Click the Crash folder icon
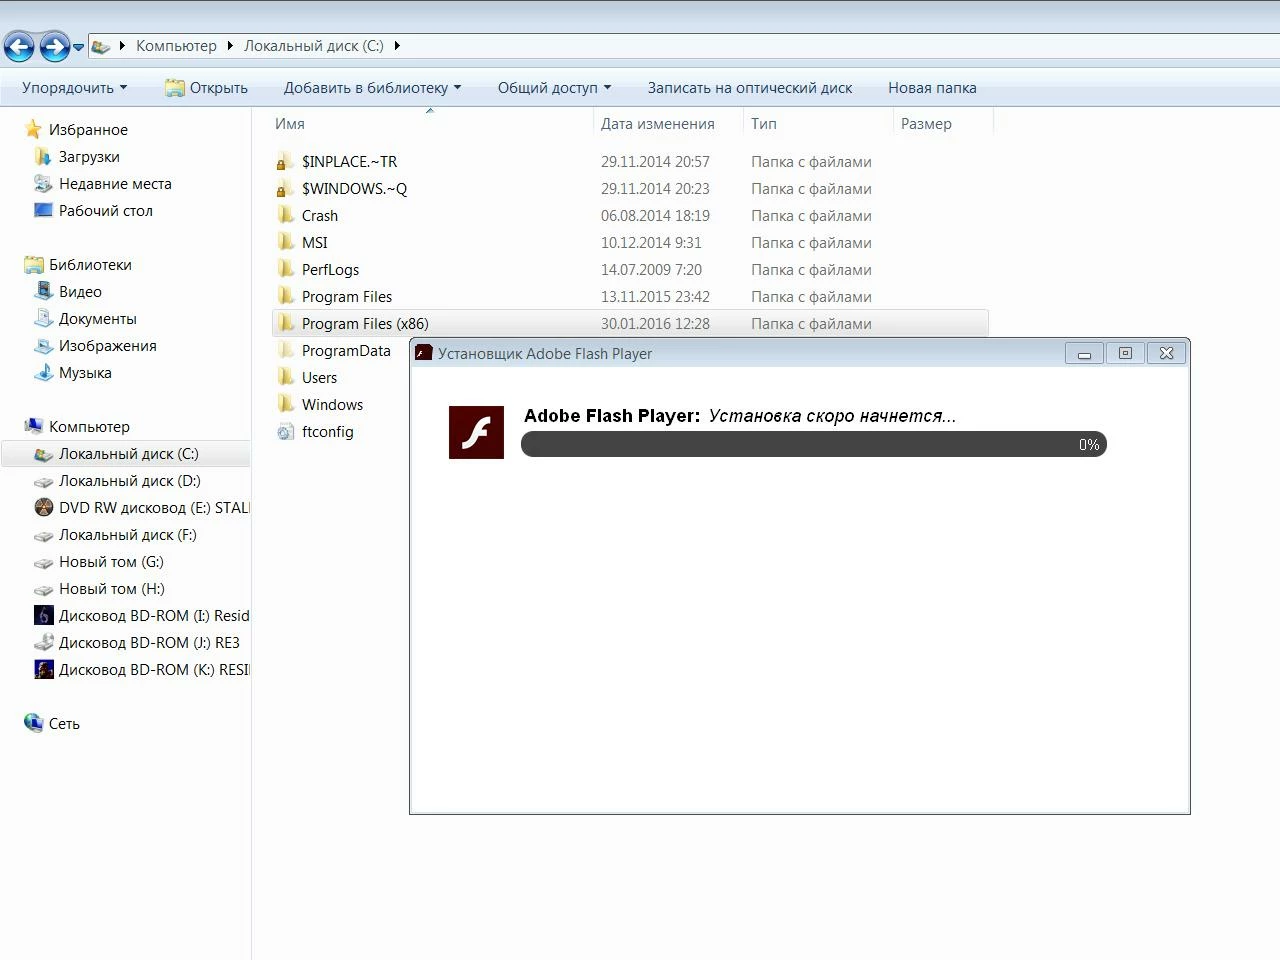Screen dimensions: 1280x960 [285, 215]
